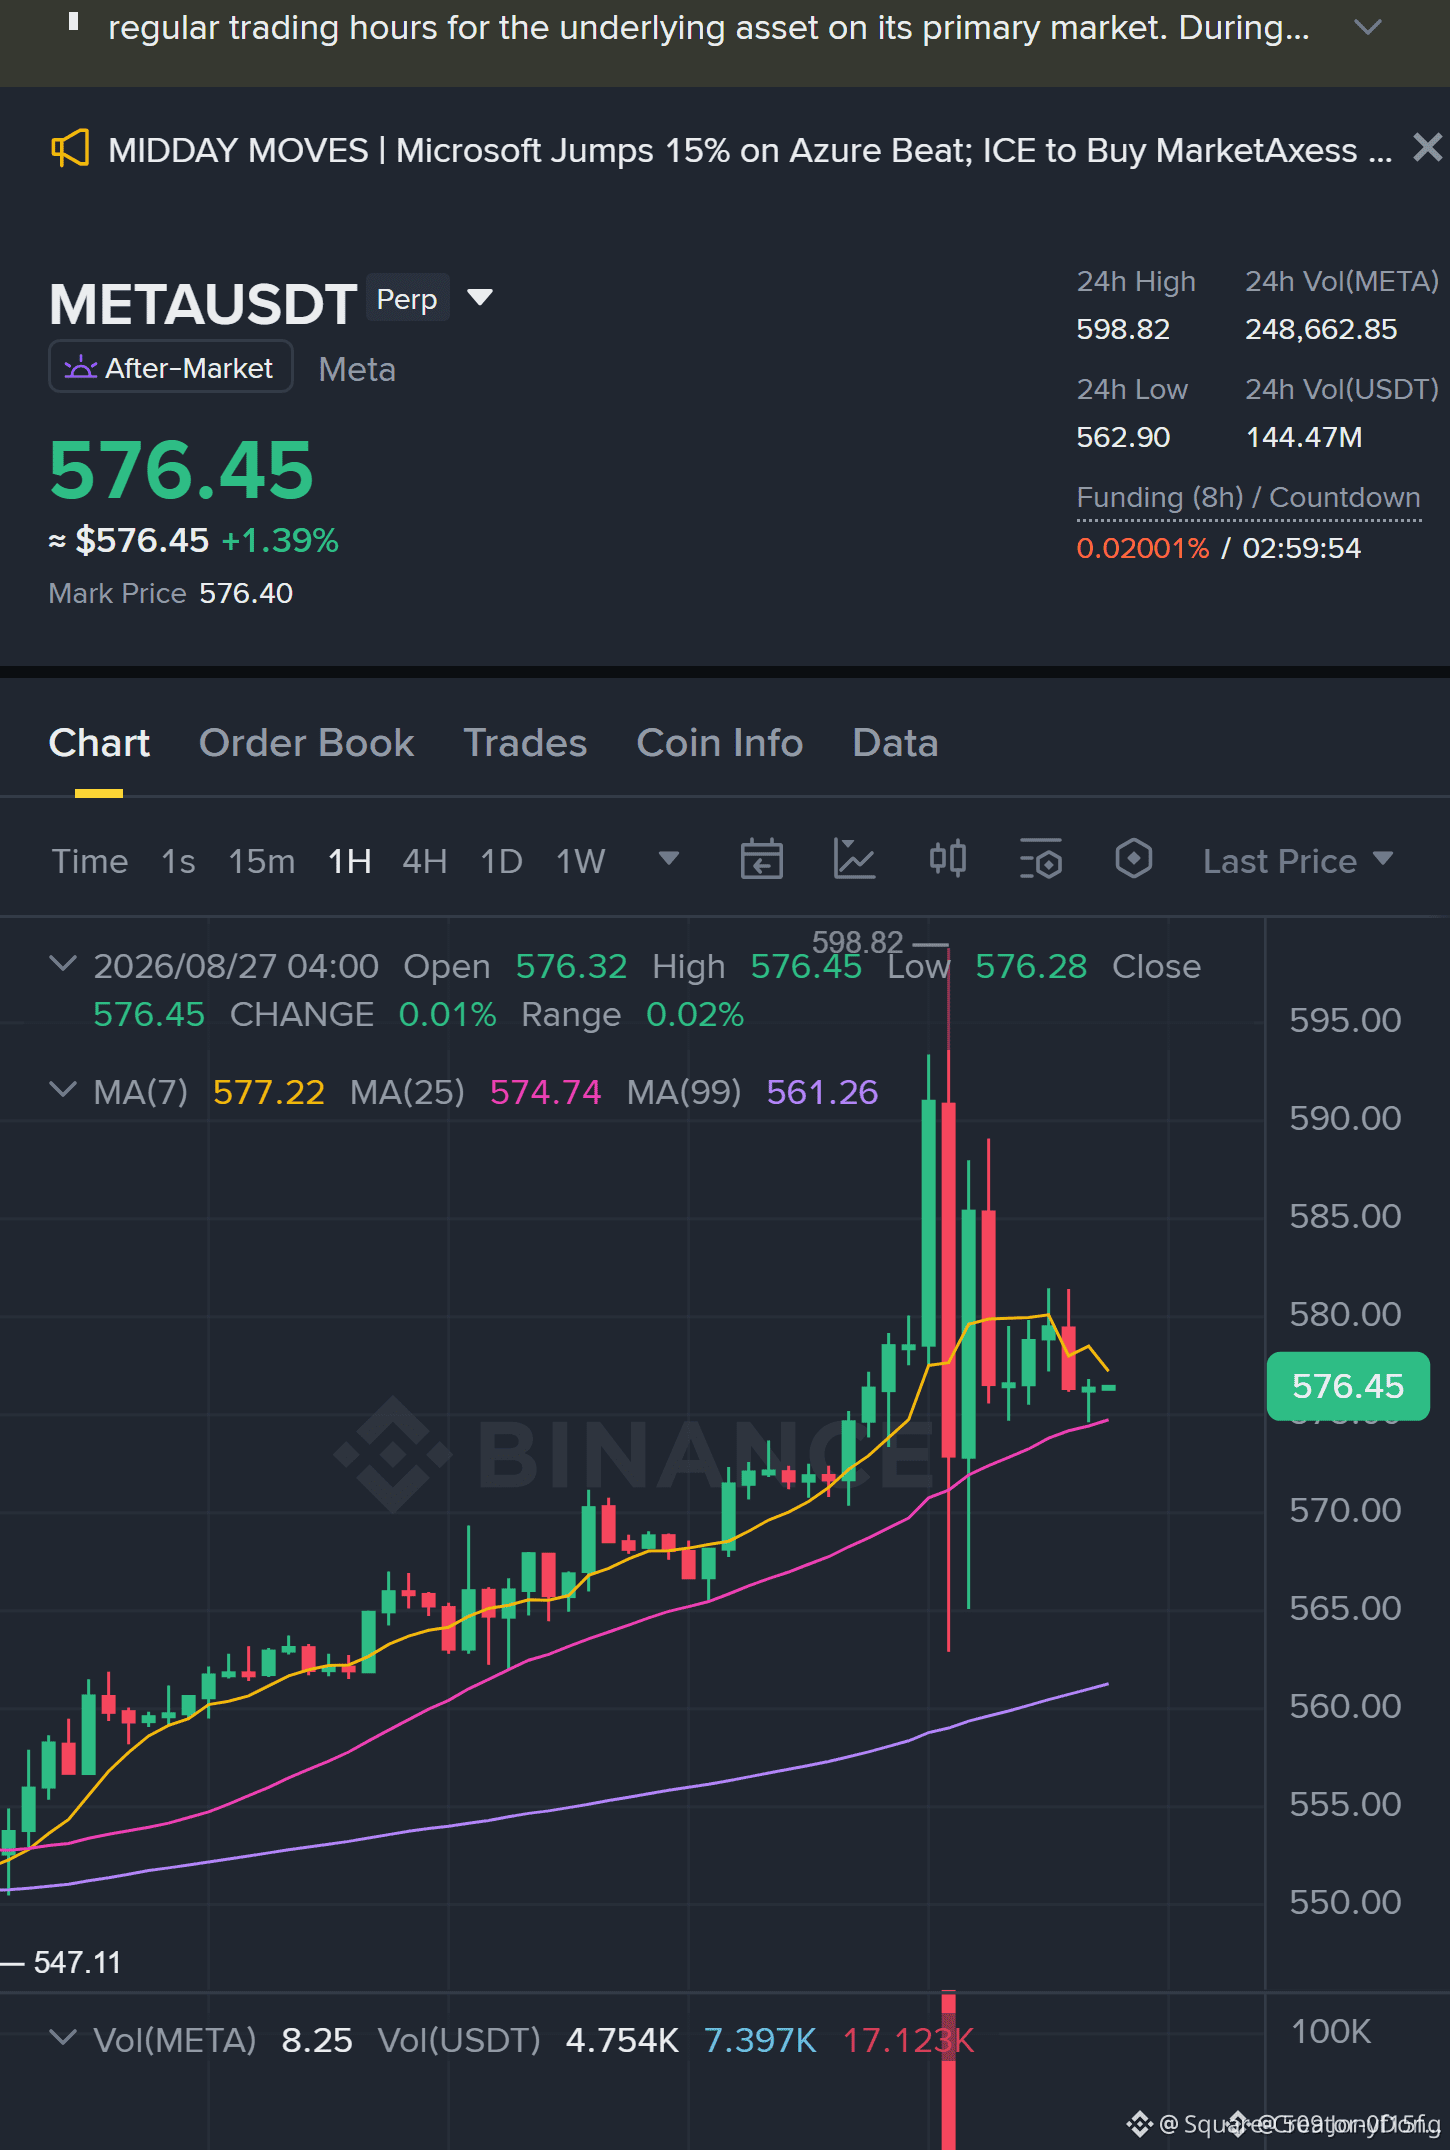This screenshot has height=2150, width=1450.
Task: Open the hexagon chart preferences icon
Action: point(1133,859)
